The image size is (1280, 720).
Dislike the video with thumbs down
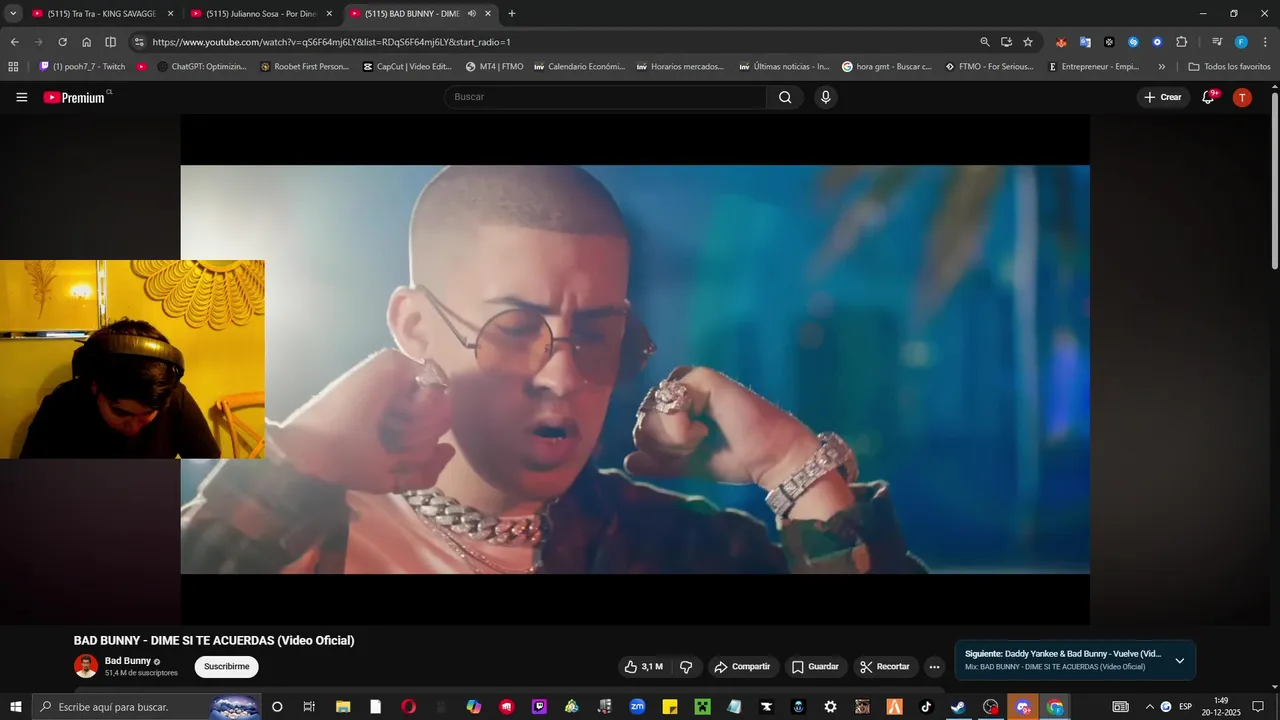(x=686, y=667)
